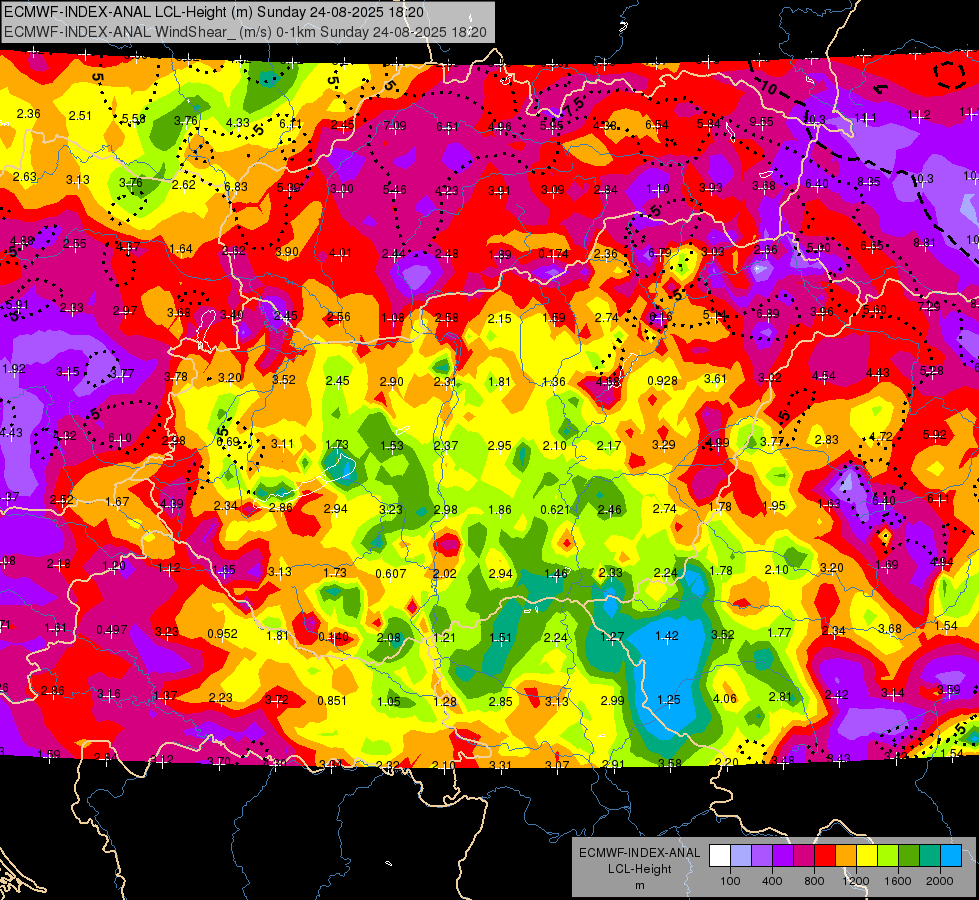Click the wind shear value 9.55

(x=762, y=122)
